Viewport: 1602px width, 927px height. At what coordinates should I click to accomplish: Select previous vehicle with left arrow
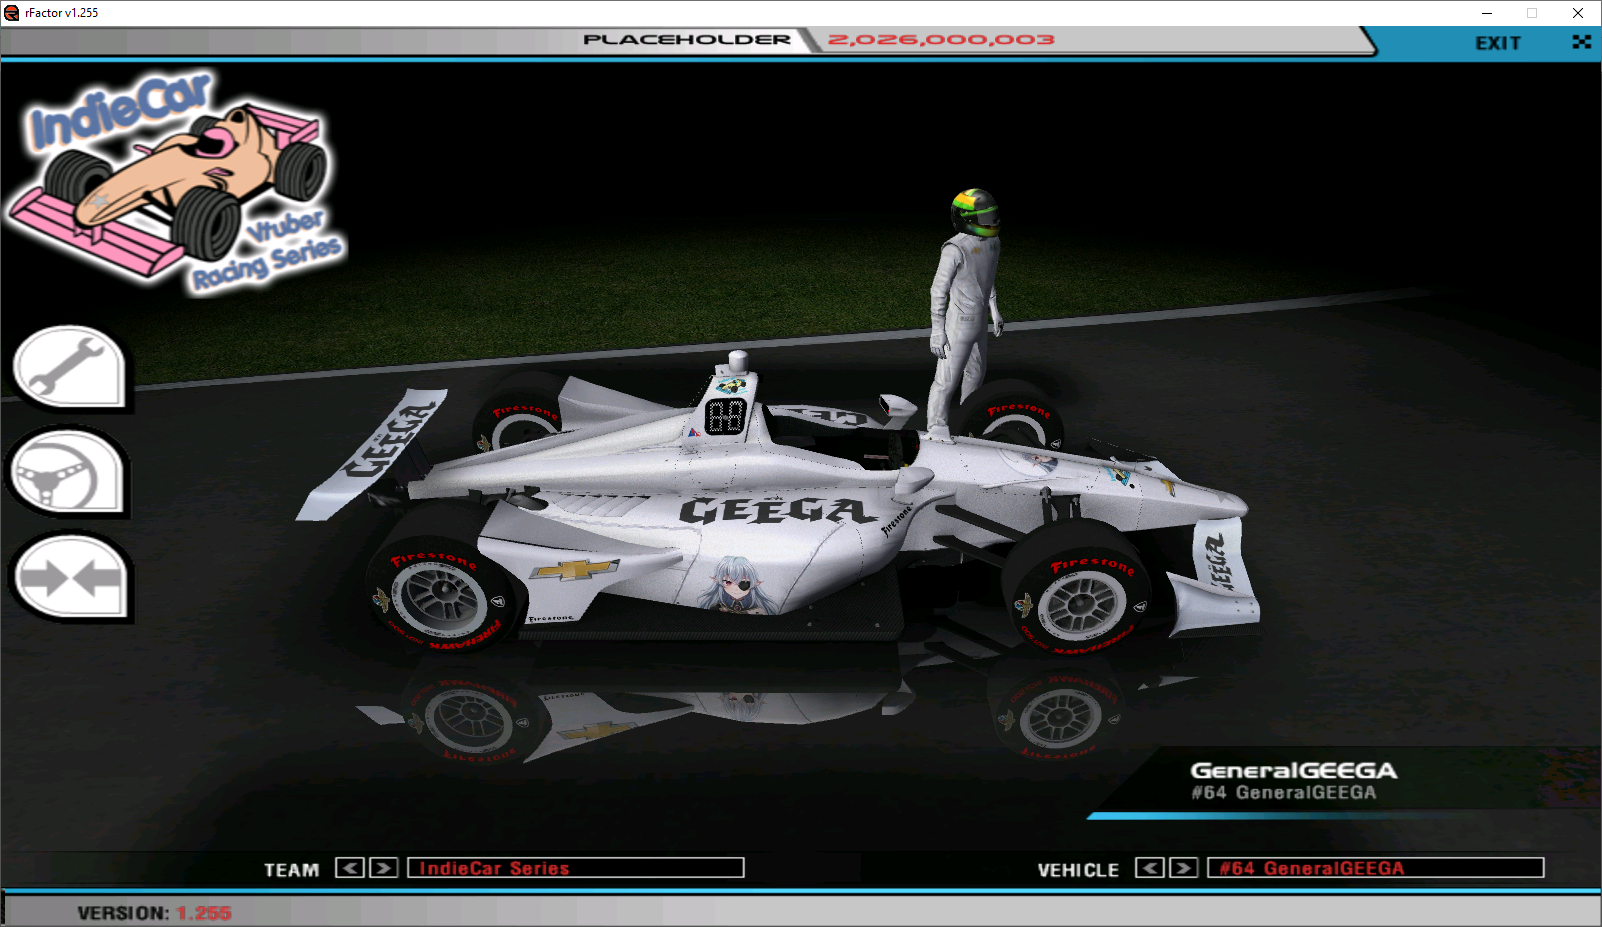(x=1150, y=868)
